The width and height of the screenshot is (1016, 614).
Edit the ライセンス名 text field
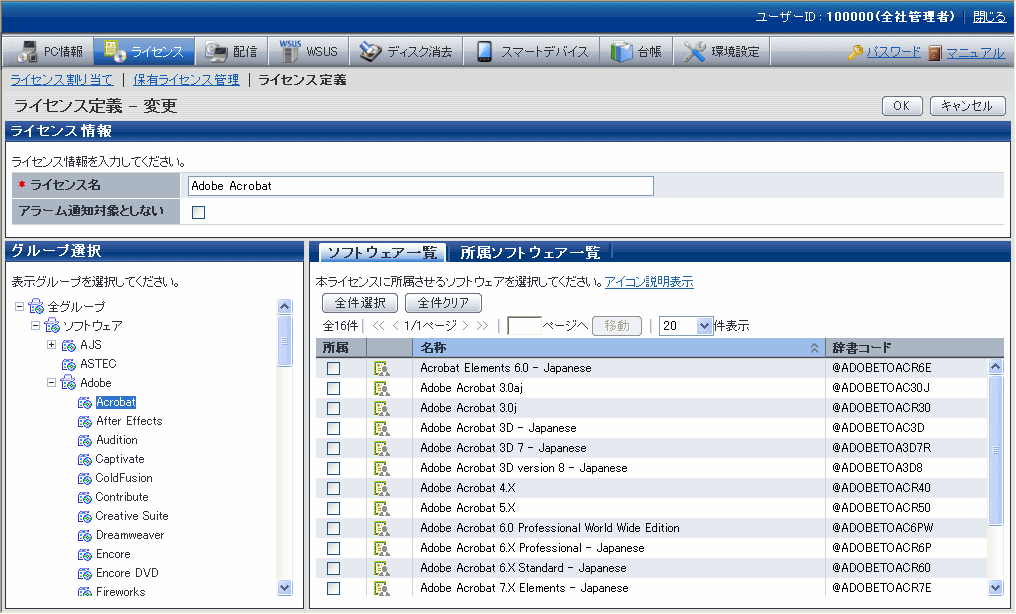421,186
